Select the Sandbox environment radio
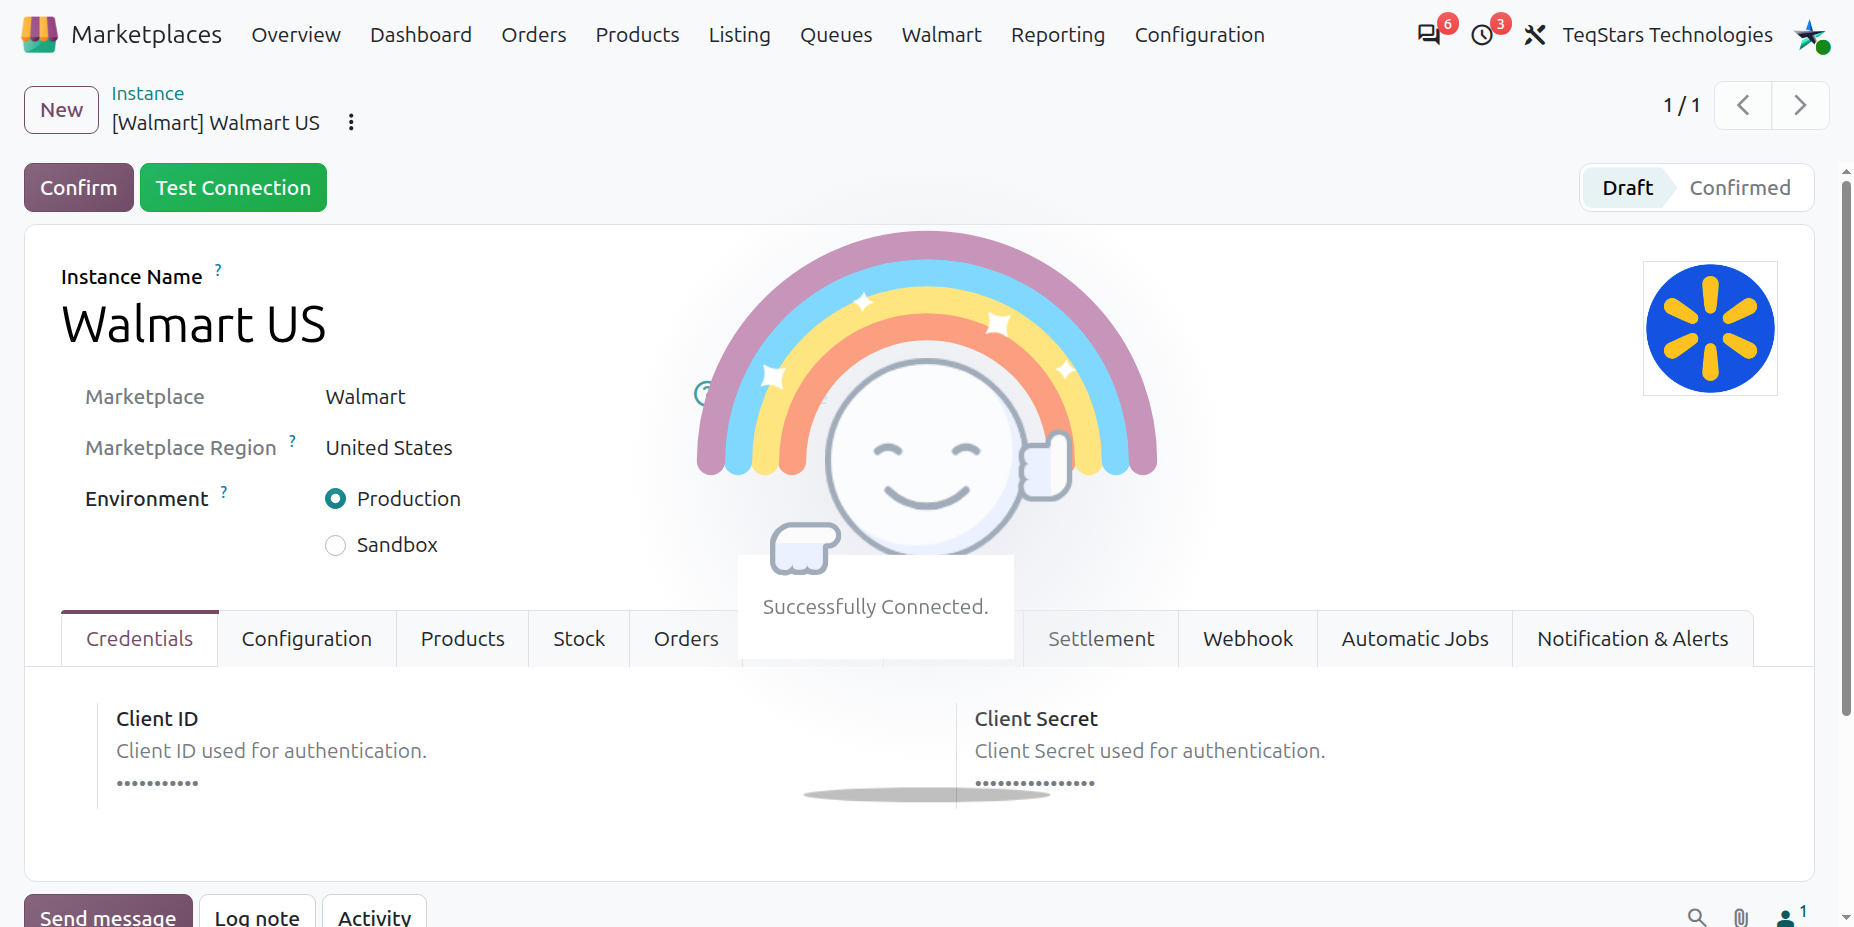 [x=336, y=545]
